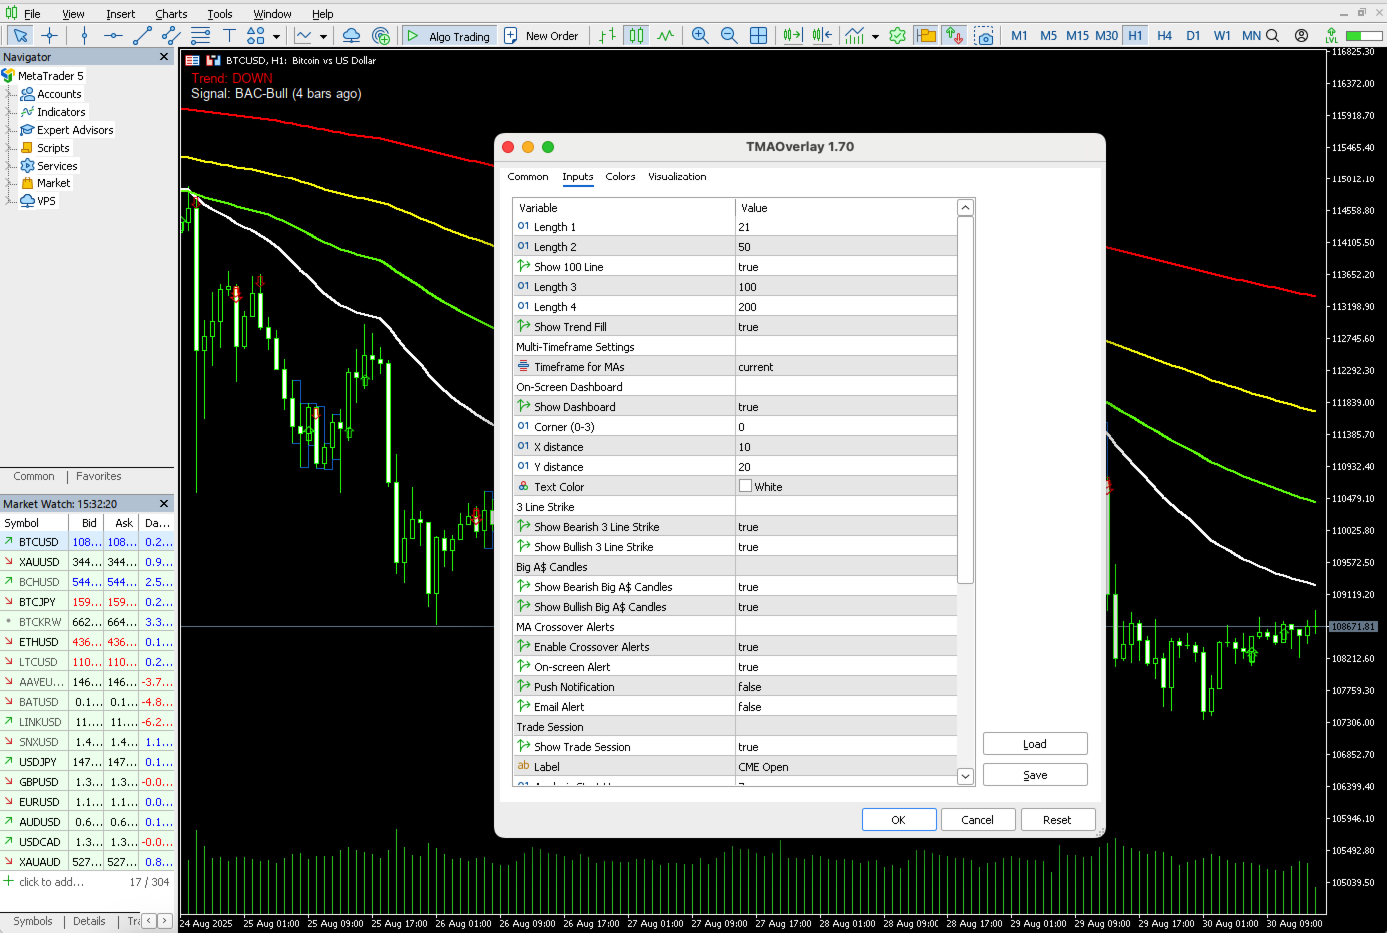Select the H4 timeframe
This screenshot has height=933, width=1387.
[x=1164, y=35]
